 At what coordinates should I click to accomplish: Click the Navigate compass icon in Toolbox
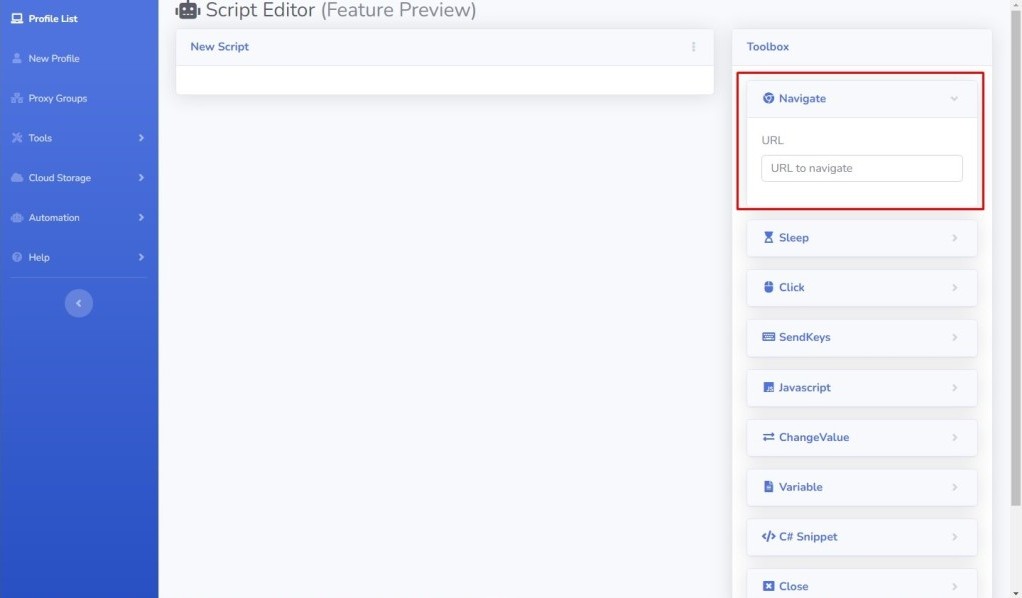[768, 98]
